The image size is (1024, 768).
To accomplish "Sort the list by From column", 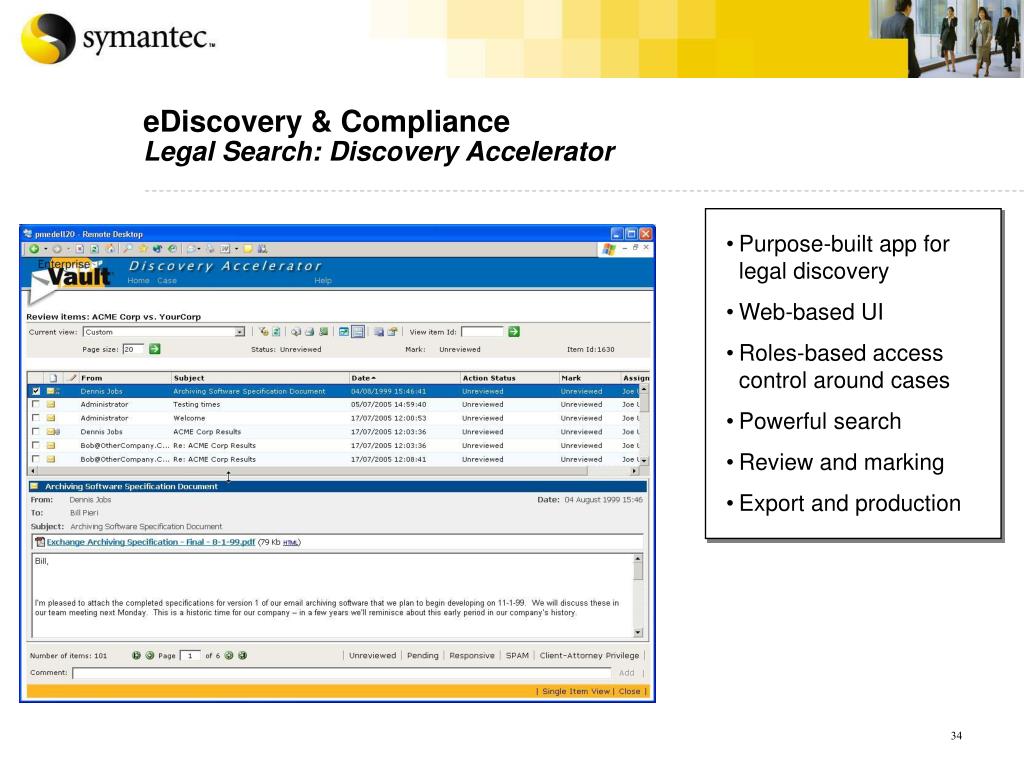I will [91, 377].
